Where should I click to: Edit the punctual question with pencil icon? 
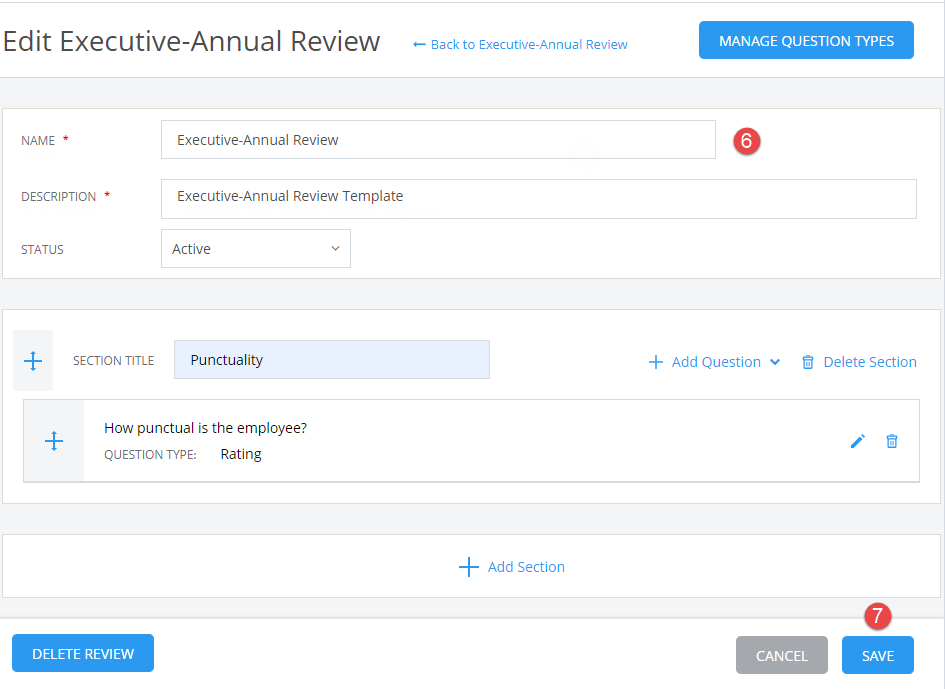coord(858,441)
